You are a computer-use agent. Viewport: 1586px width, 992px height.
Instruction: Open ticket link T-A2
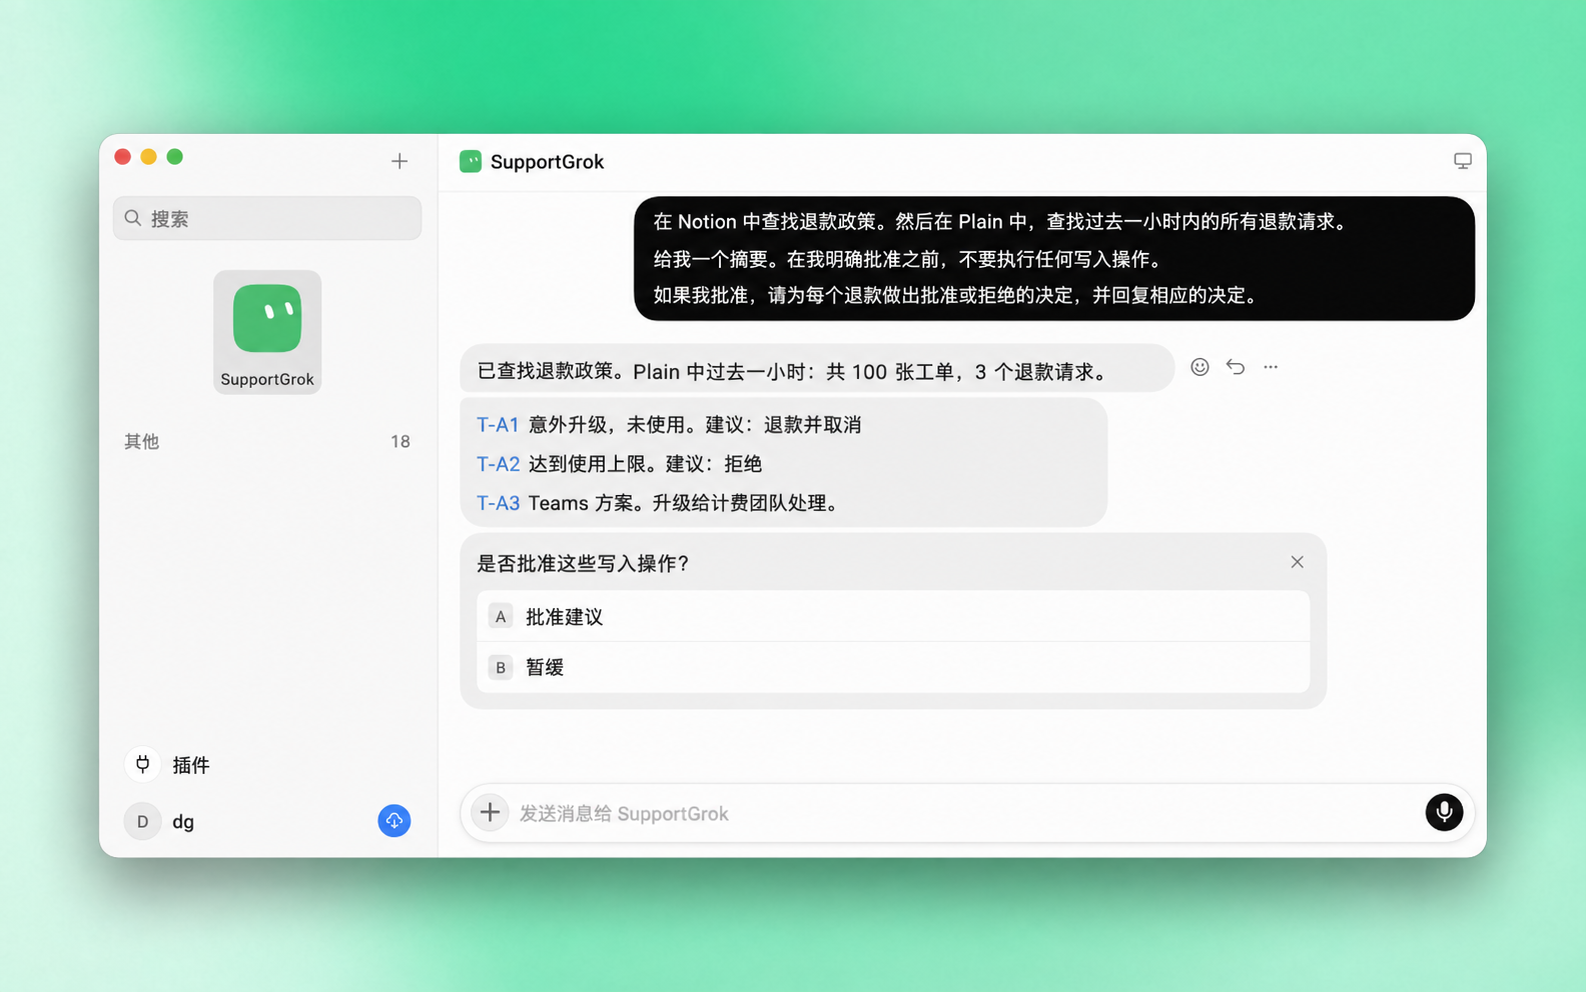[498, 464]
